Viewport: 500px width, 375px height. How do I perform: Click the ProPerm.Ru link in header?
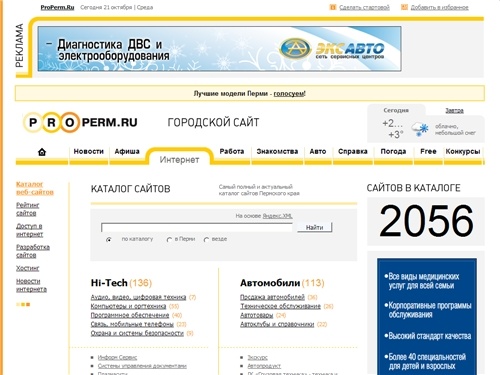pyautogui.click(x=57, y=7)
